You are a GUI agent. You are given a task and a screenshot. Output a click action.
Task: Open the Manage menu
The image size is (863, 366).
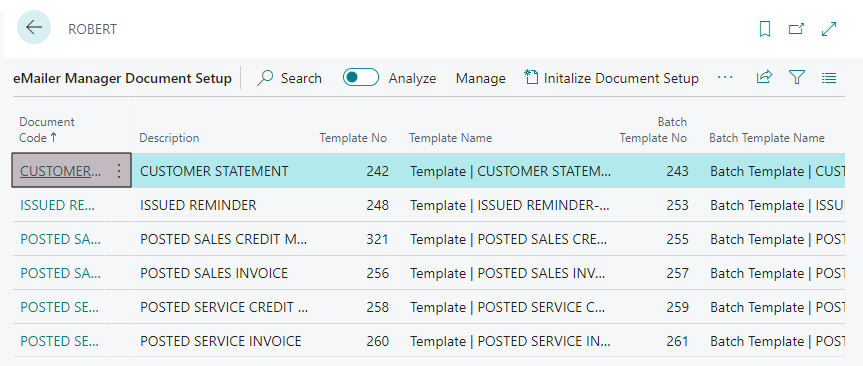click(x=480, y=79)
